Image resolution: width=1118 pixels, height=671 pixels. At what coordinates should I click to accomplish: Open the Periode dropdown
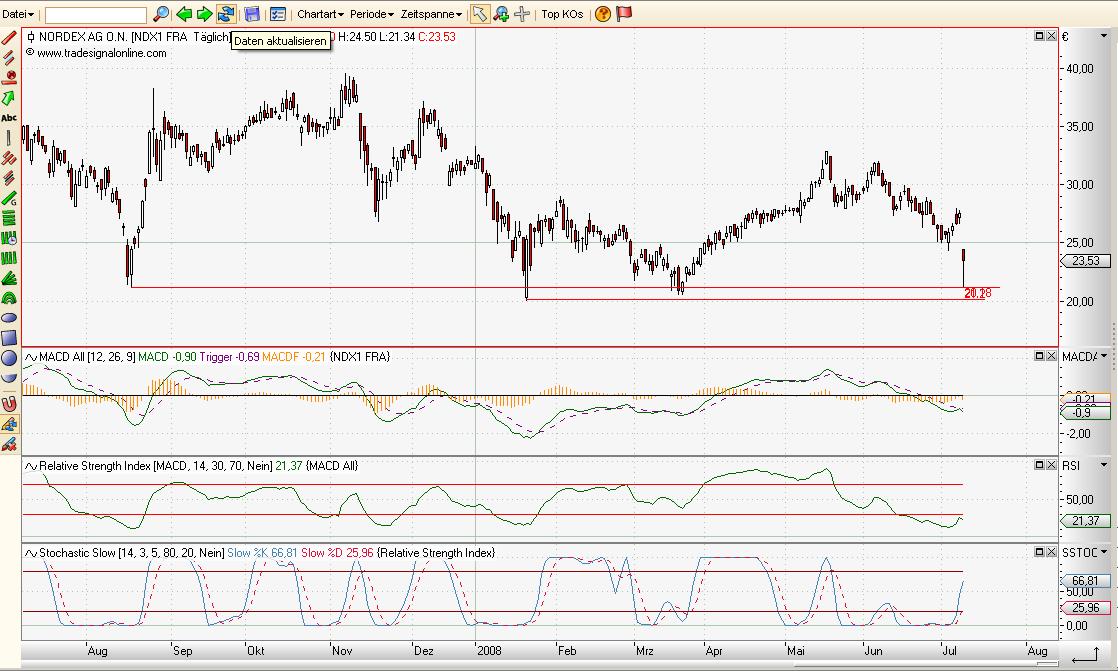[371, 14]
